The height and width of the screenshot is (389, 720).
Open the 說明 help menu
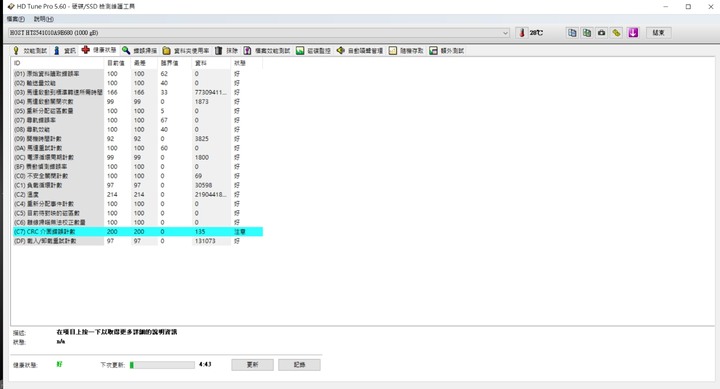(44, 19)
